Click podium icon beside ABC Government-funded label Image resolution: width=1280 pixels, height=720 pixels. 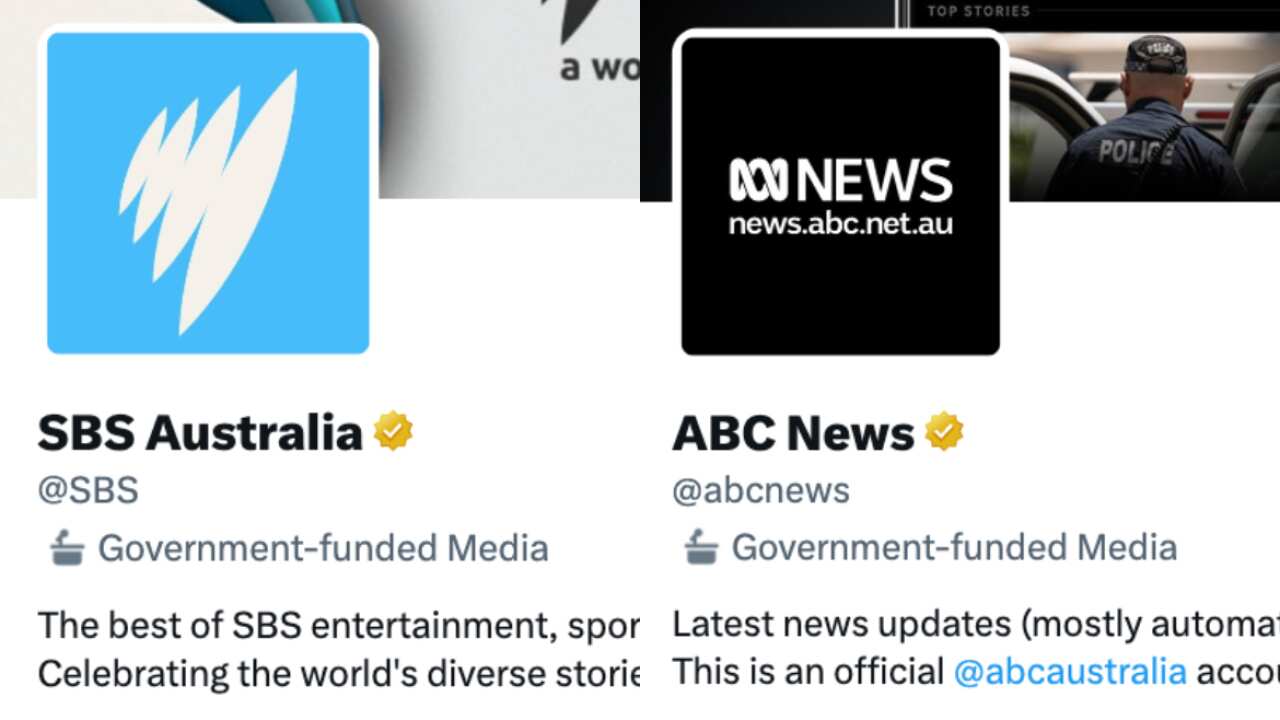tap(701, 548)
